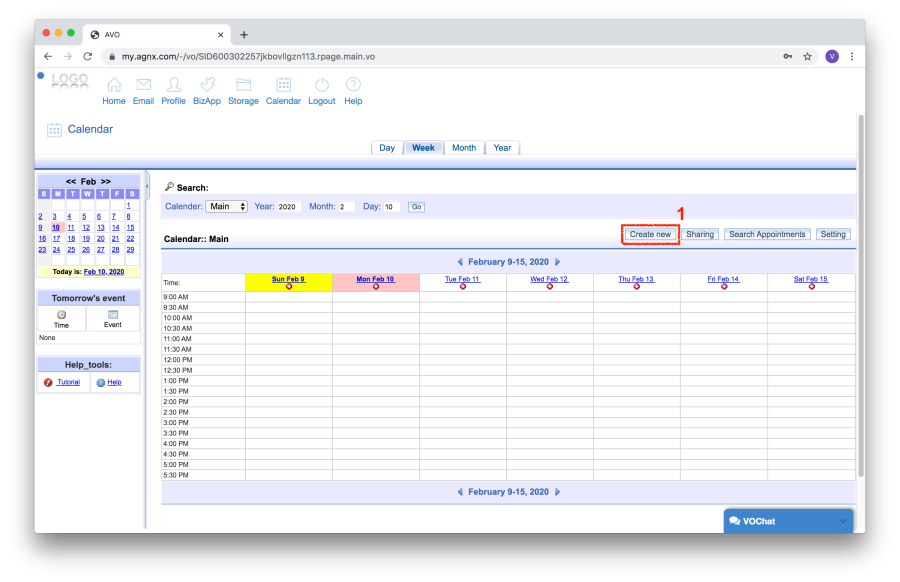
Task: Open the Calender Main dropdown
Action: (227, 207)
